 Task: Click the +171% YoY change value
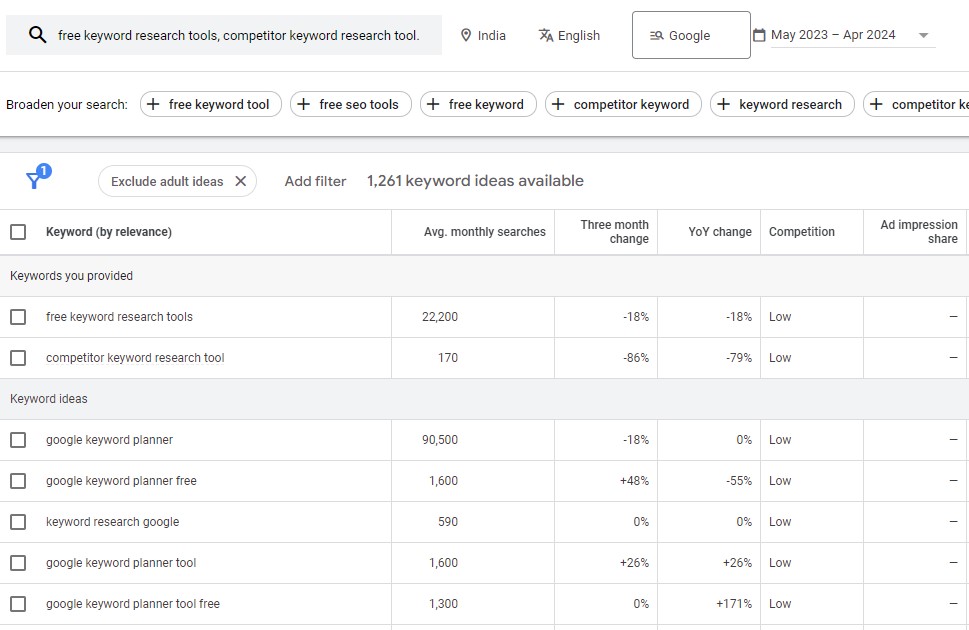[x=734, y=604]
